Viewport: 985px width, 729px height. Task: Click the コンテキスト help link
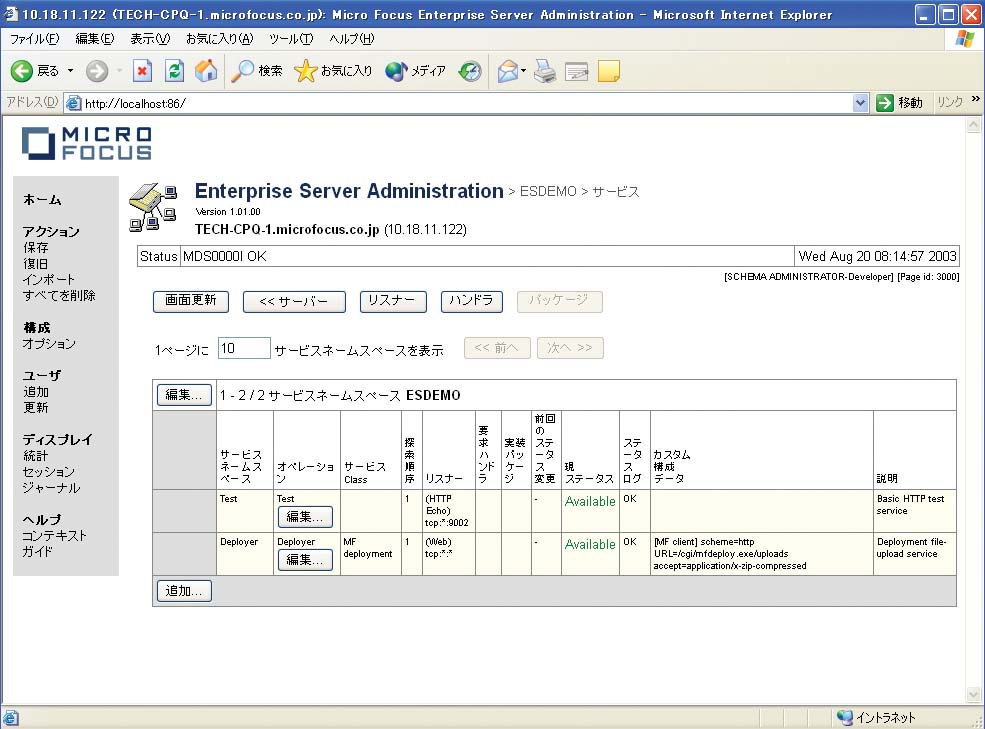[x=55, y=535]
